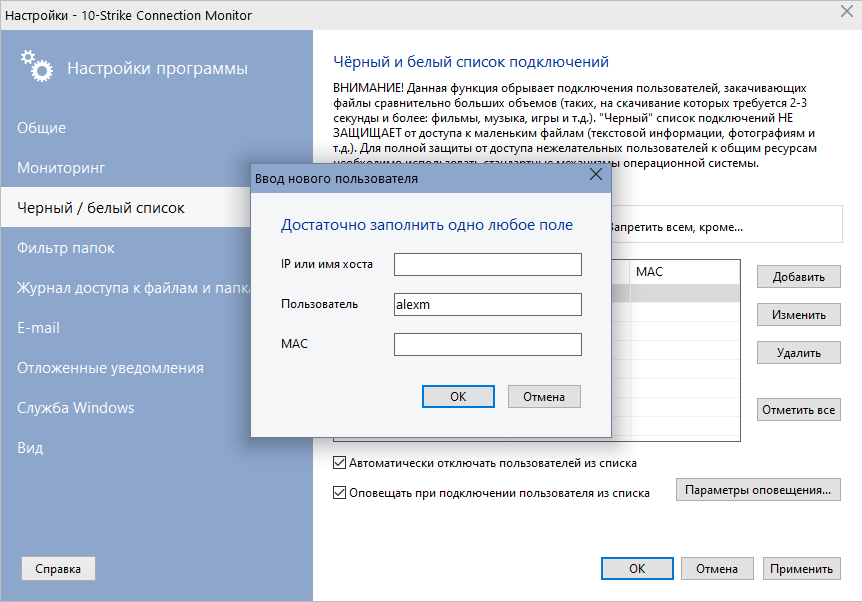Click the Применить button
The image size is (862, 602).
pos(801,568)
